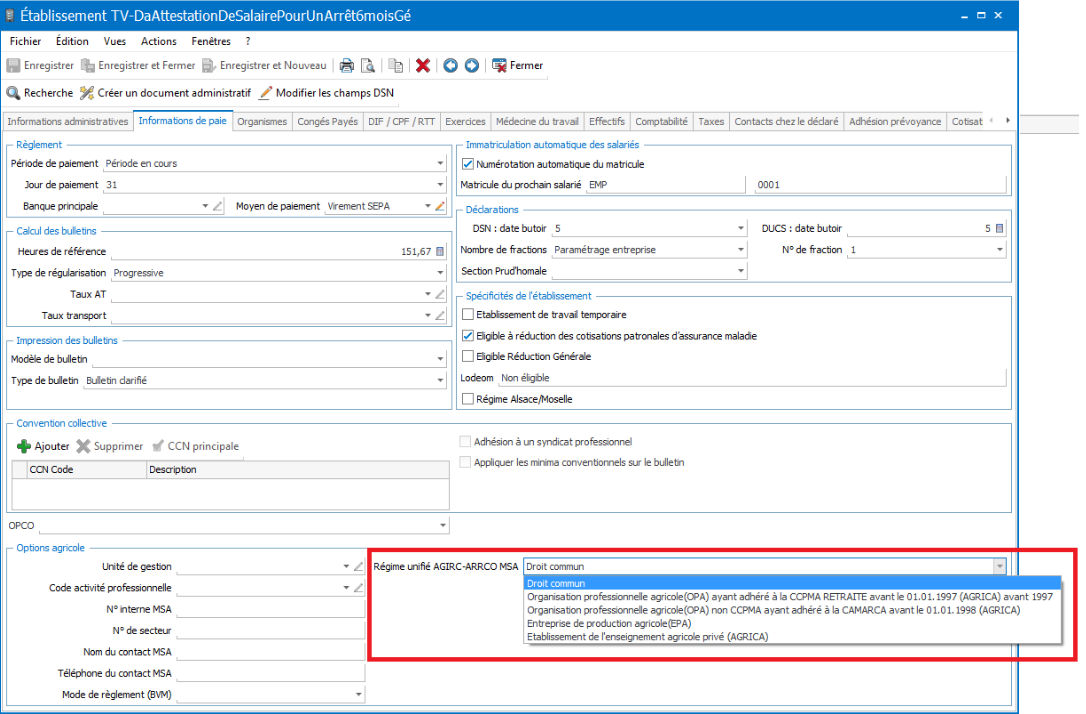Open calculator icon for DUCS date butoir

click(x=999, y=229)
